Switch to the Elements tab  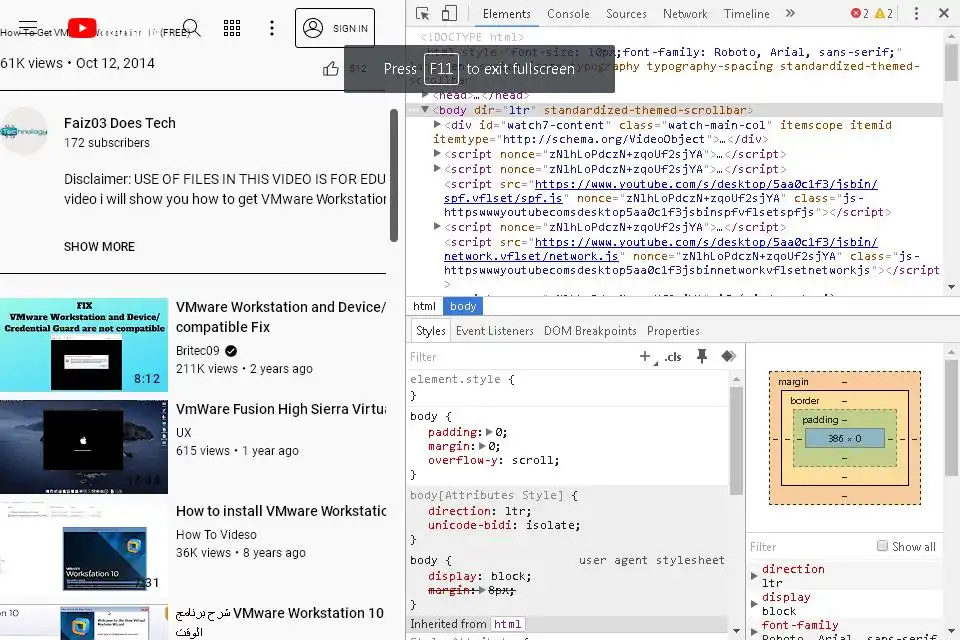(506, 13)
